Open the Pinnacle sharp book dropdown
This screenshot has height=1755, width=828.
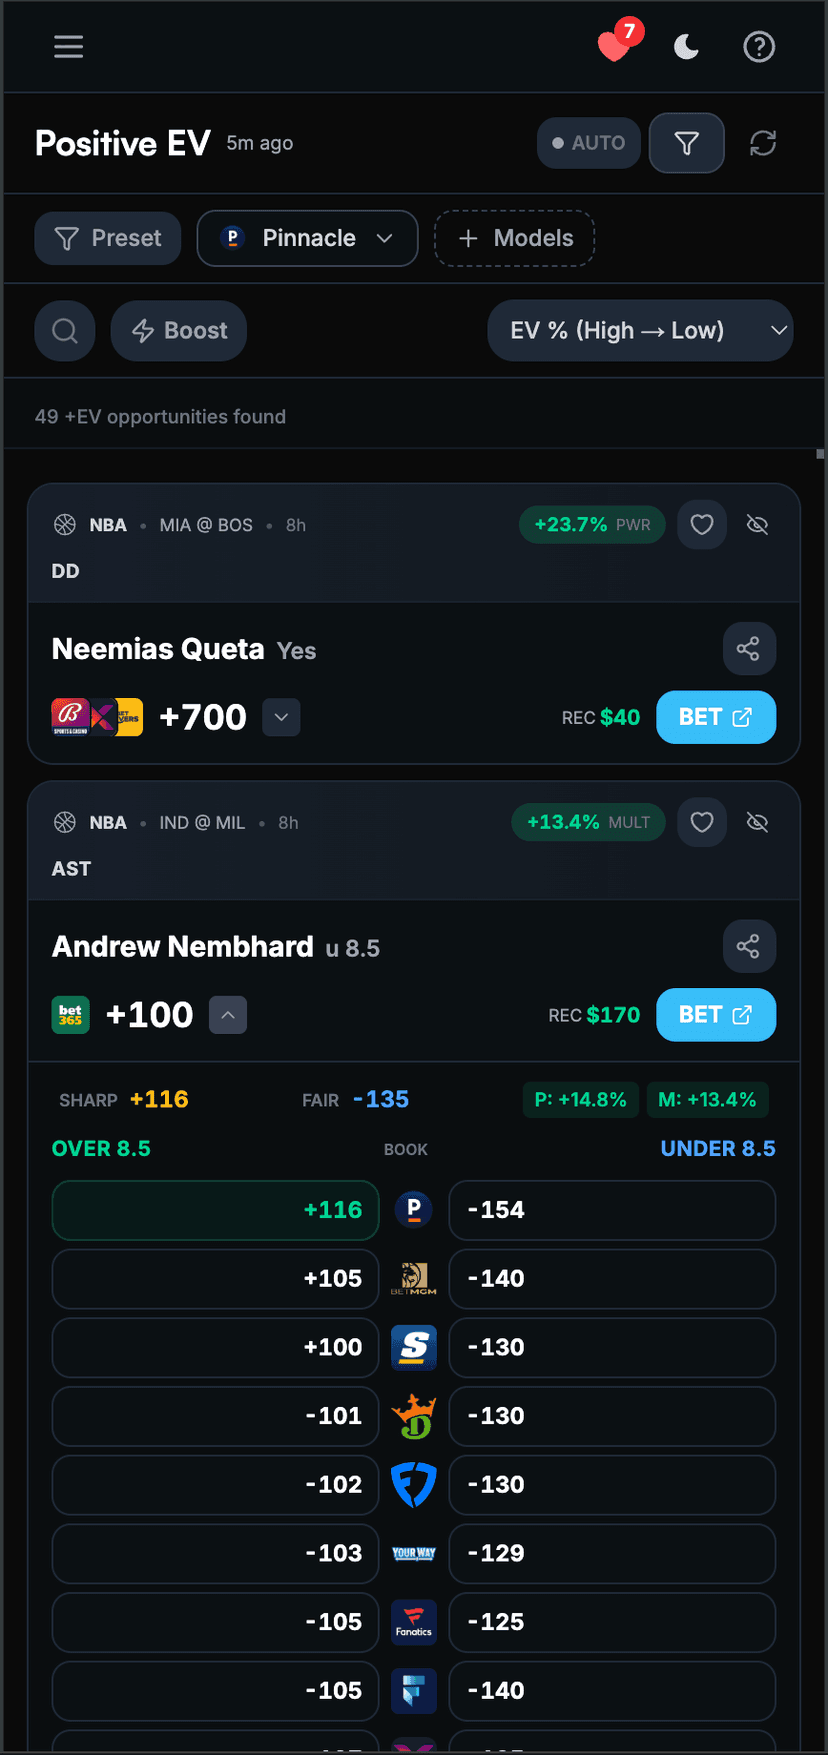point(307,238)
